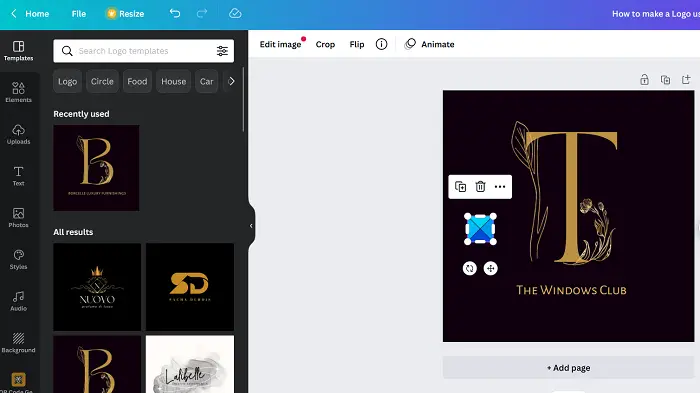The image size is (700, 393).
Task: Return to Home
Action: tap(37, 14)
